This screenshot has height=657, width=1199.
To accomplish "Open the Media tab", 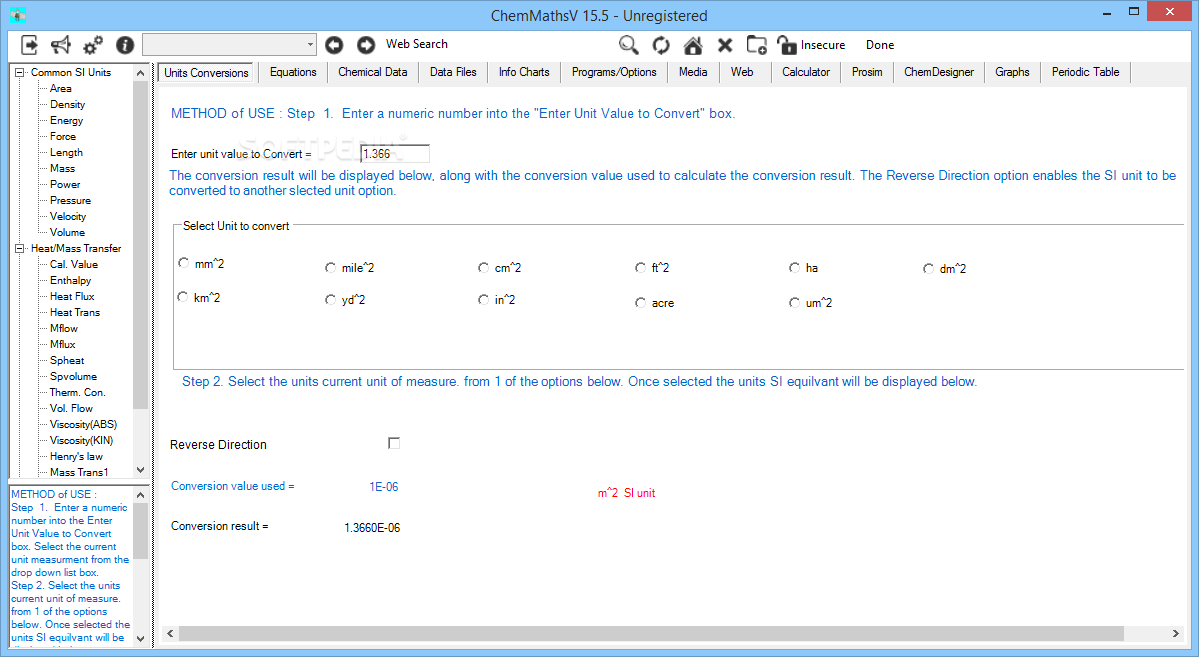I will tap(693, 72).
